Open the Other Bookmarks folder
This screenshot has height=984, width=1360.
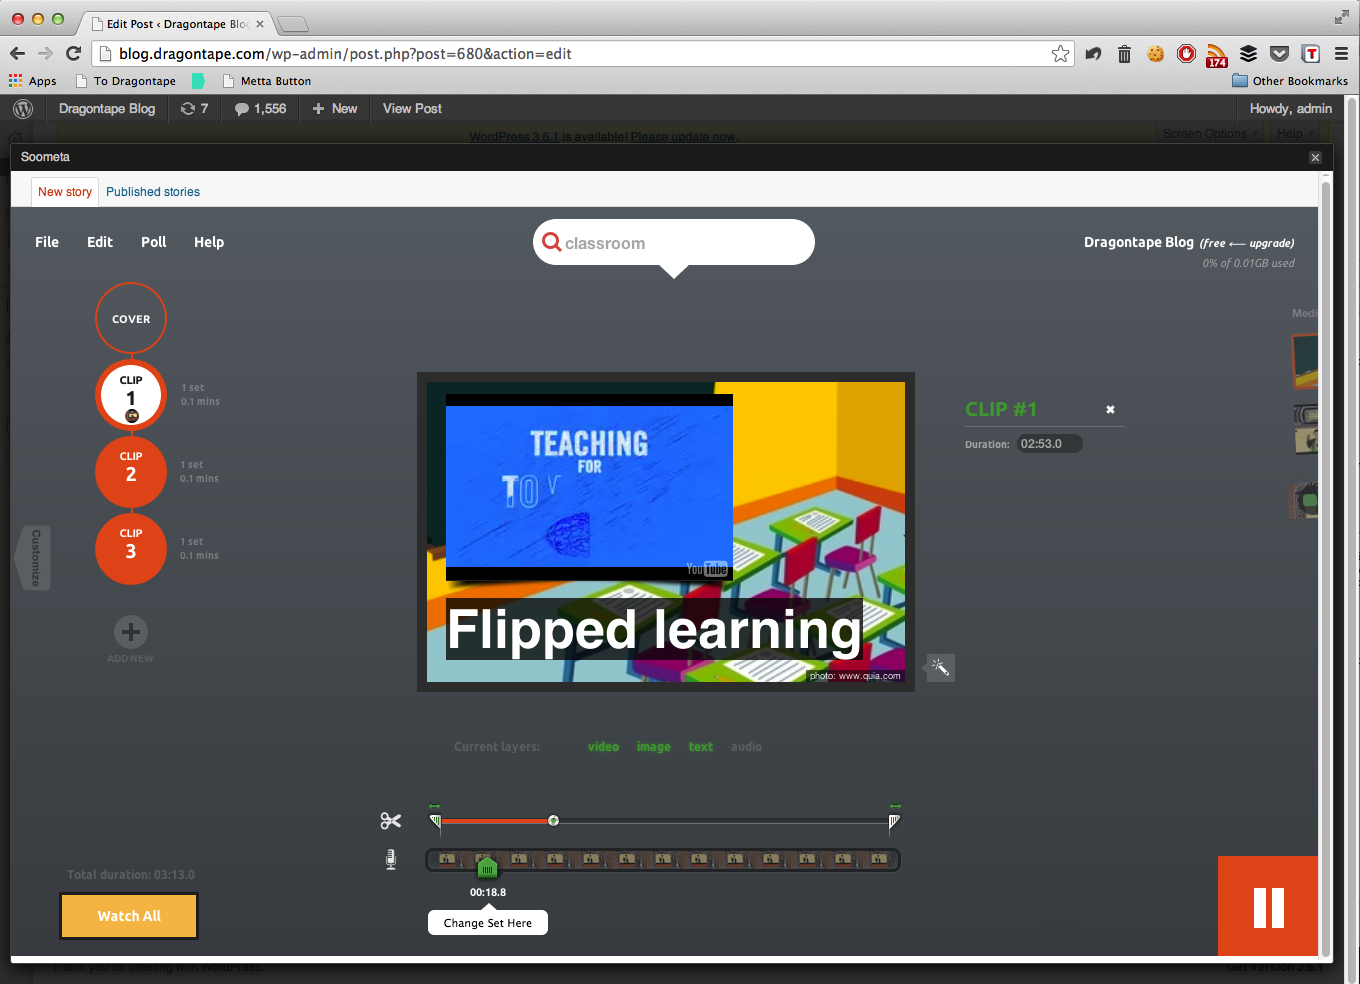(x=1290, y=81)
